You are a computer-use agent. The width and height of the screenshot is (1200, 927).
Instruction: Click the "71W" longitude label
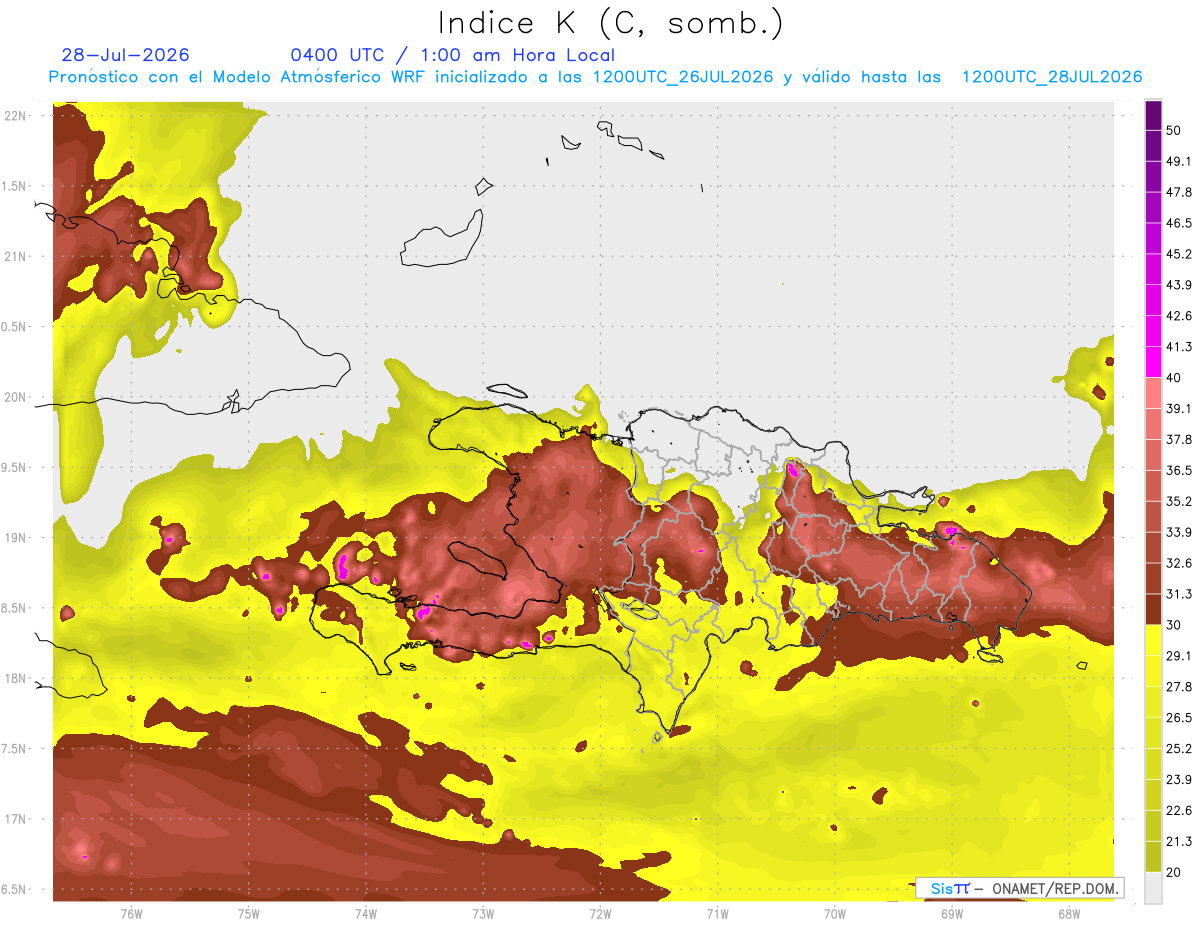(717, 914)
